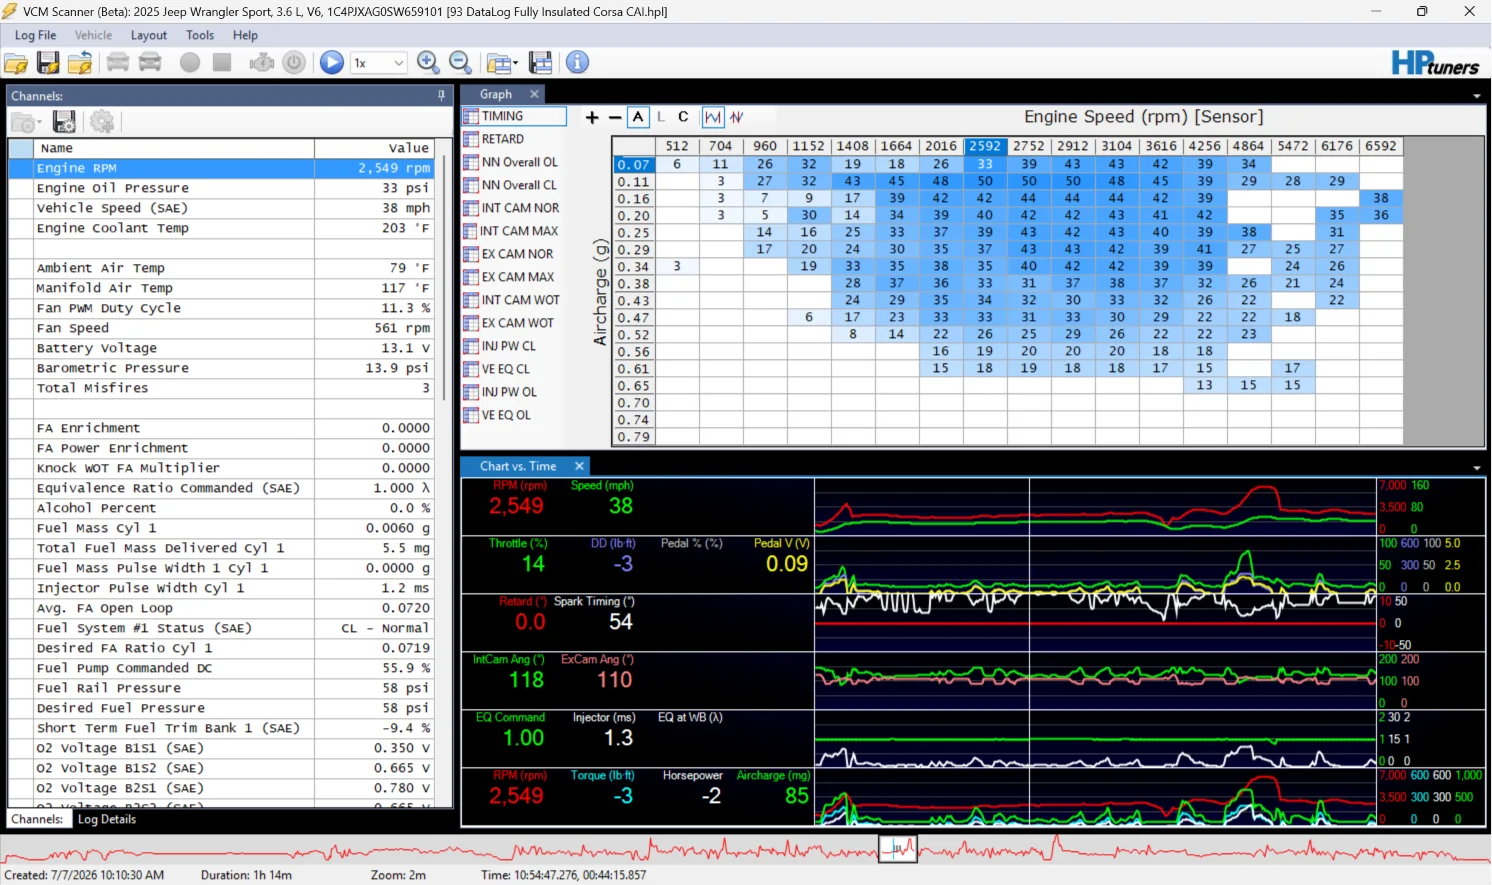Save the channel config in the Channels panel
This screenshot has height=885, width=1492.
point(64,122)
